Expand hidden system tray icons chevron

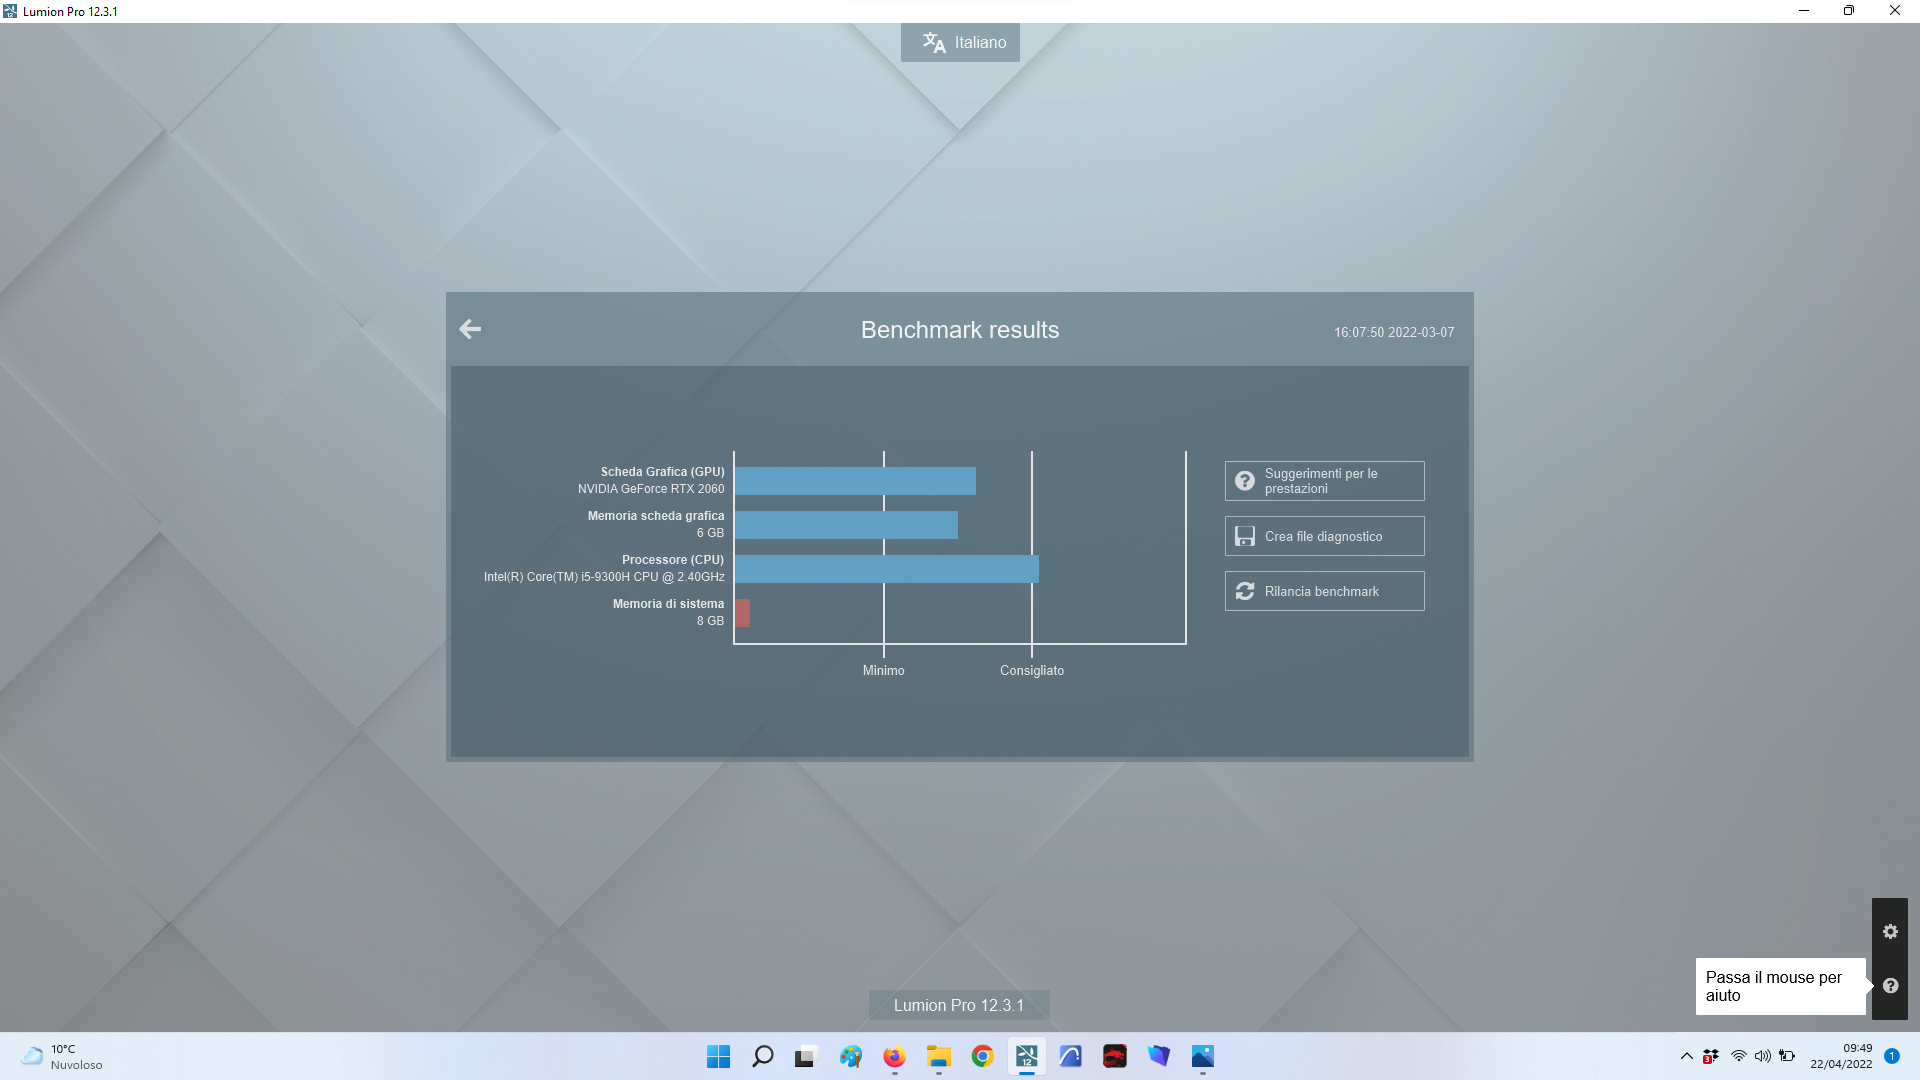pos(1686,1057)
